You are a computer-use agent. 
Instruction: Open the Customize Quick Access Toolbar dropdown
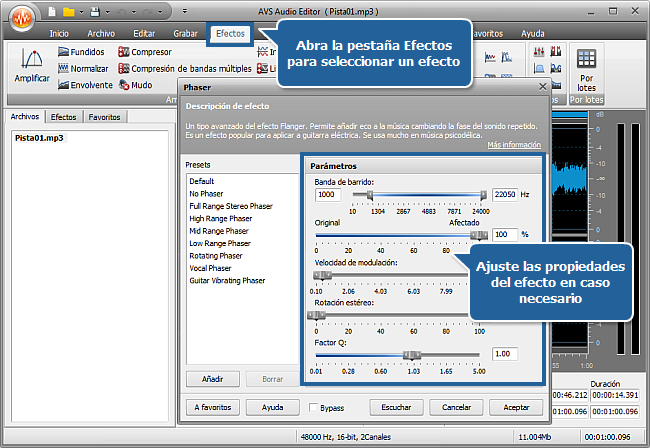coord(185,12)
